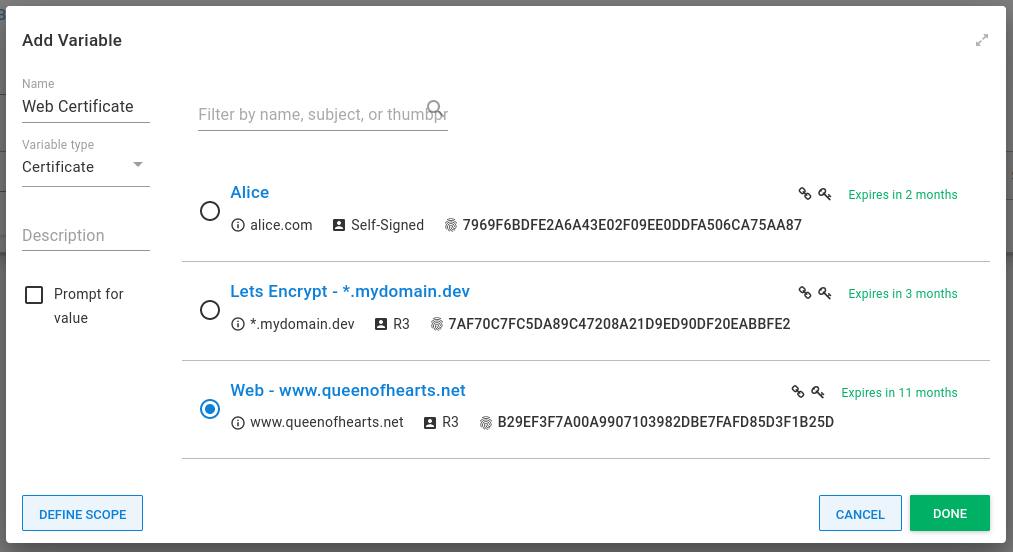This screenshot has width=1013, height=552.
Task: Click the chain icon on Lets Encrypt row
Action: click(804, 293)
